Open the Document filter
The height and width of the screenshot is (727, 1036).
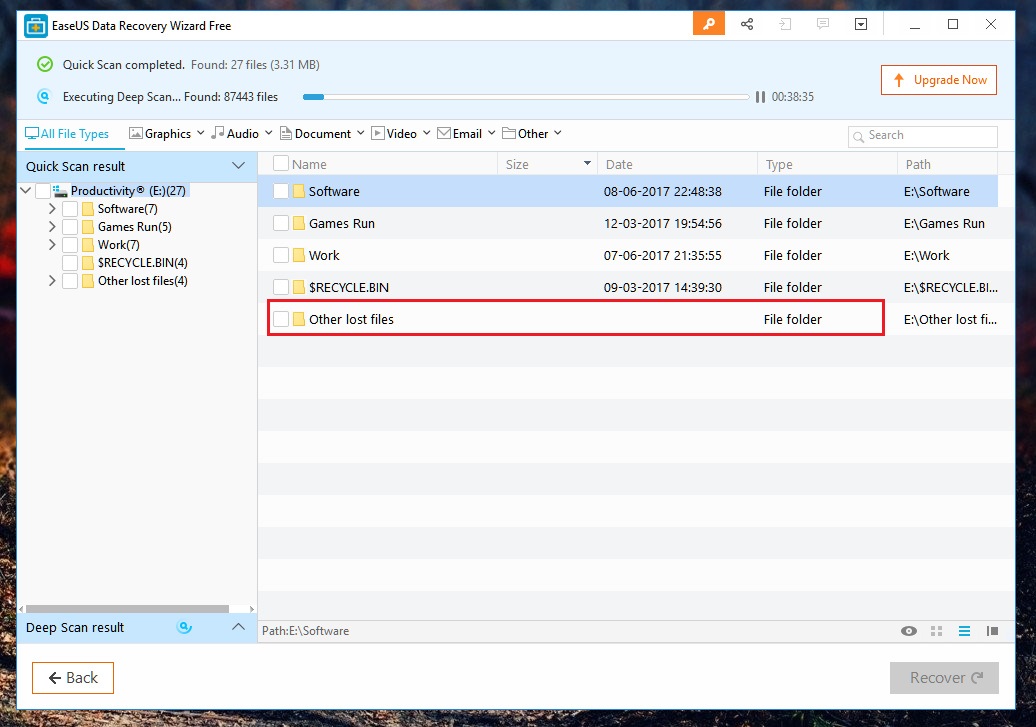coord(322,134)
